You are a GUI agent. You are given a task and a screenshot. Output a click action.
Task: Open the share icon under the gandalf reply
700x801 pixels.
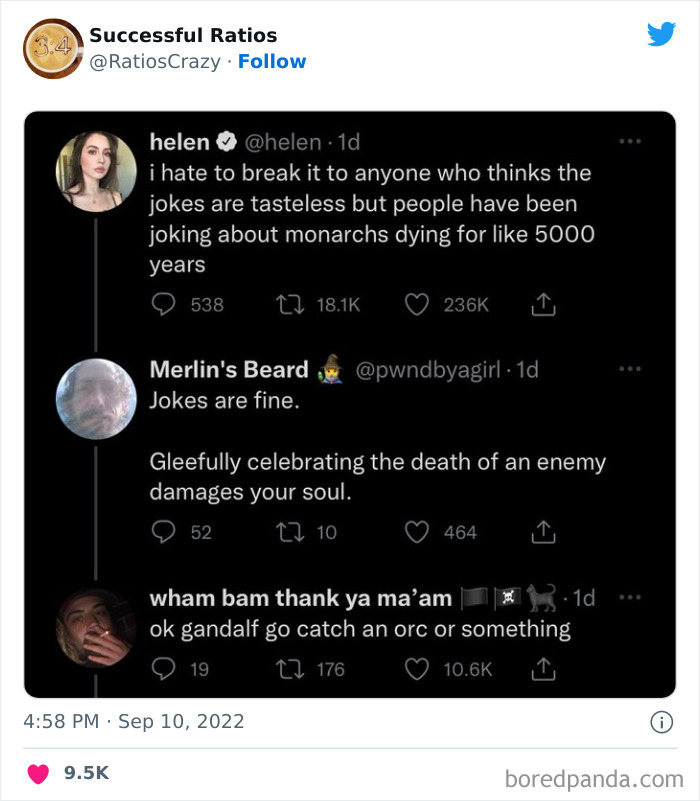tap(543, 670)
